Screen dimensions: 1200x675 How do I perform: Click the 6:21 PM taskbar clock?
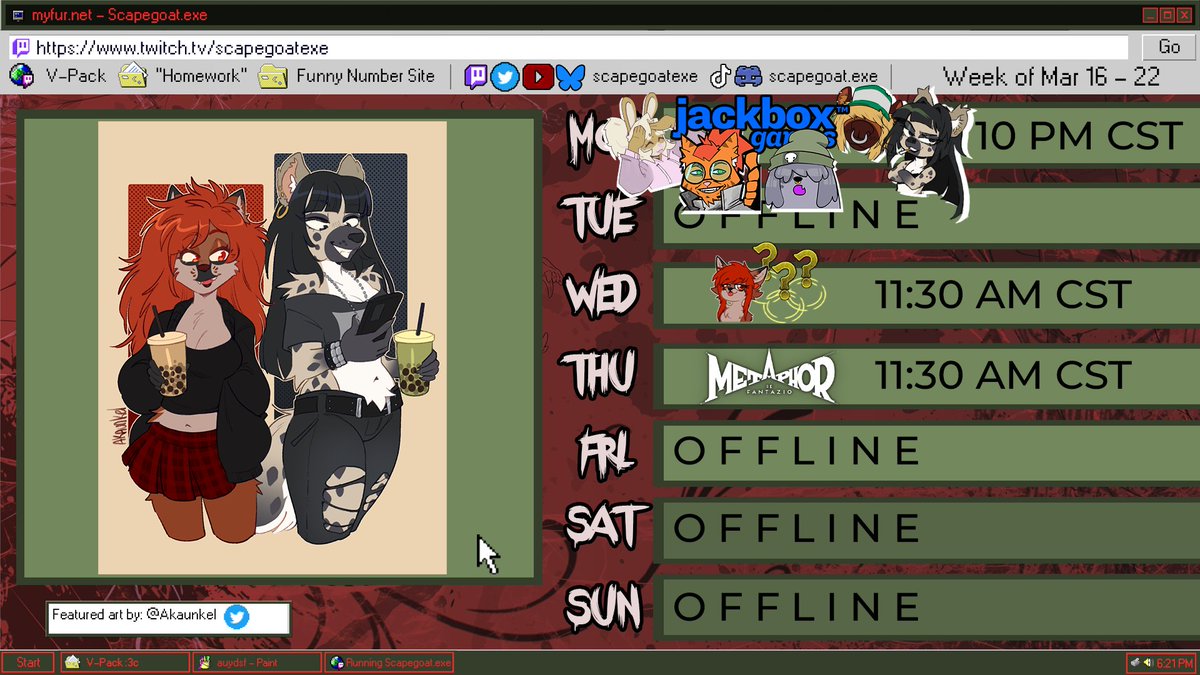(x=1174, y=662)
